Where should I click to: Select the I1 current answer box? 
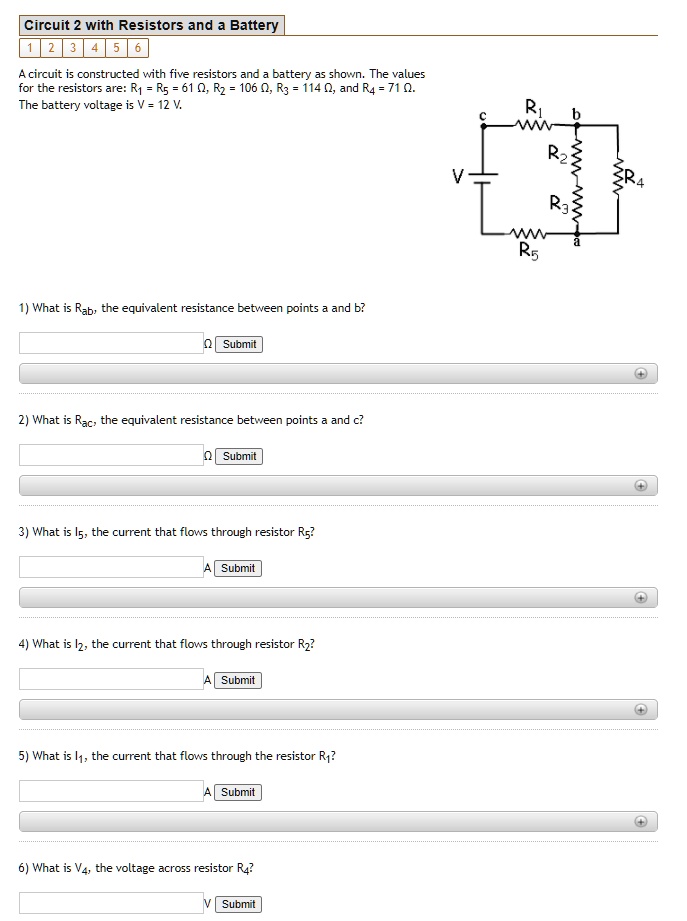[108, 792]
